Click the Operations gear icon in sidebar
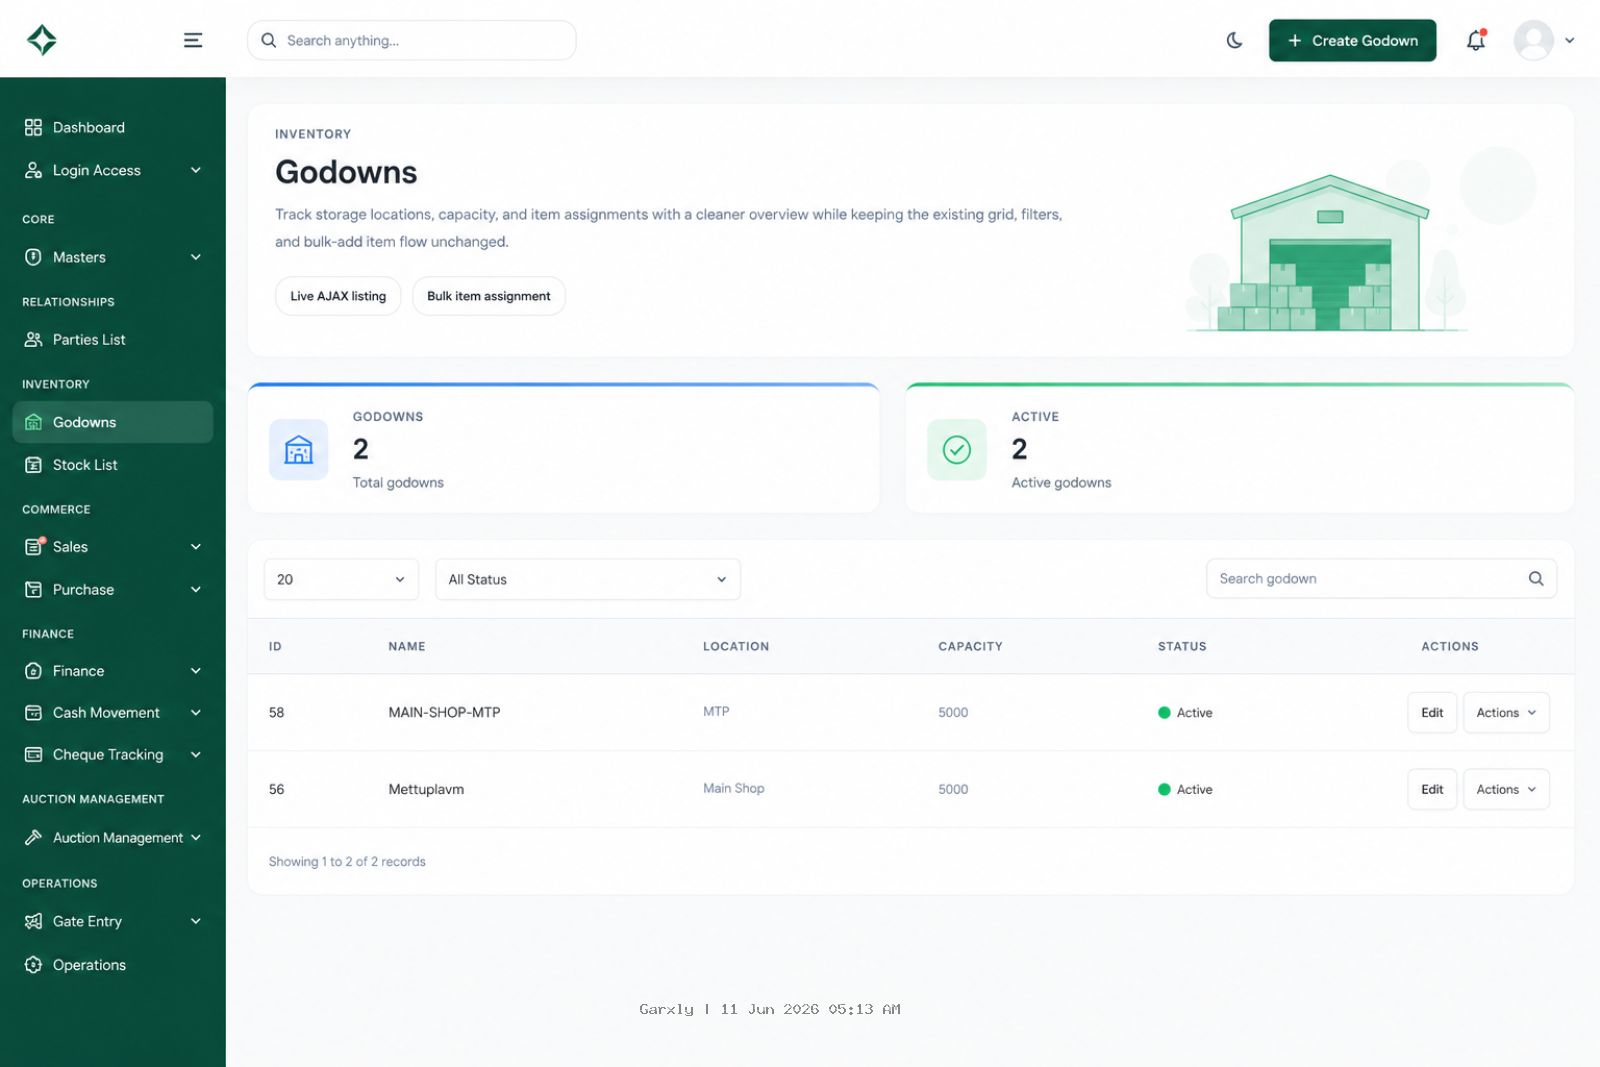 (x=33, y=964)
